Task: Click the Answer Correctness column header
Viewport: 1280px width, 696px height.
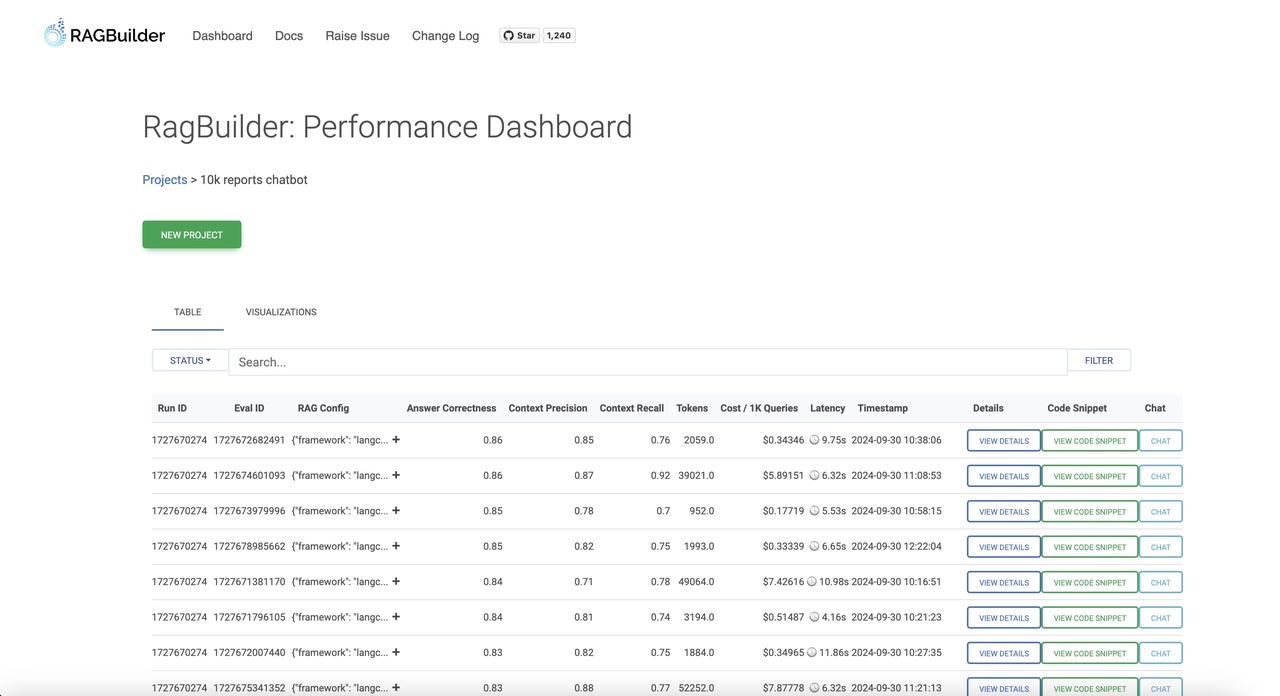Action: click(x=451, y=408)
